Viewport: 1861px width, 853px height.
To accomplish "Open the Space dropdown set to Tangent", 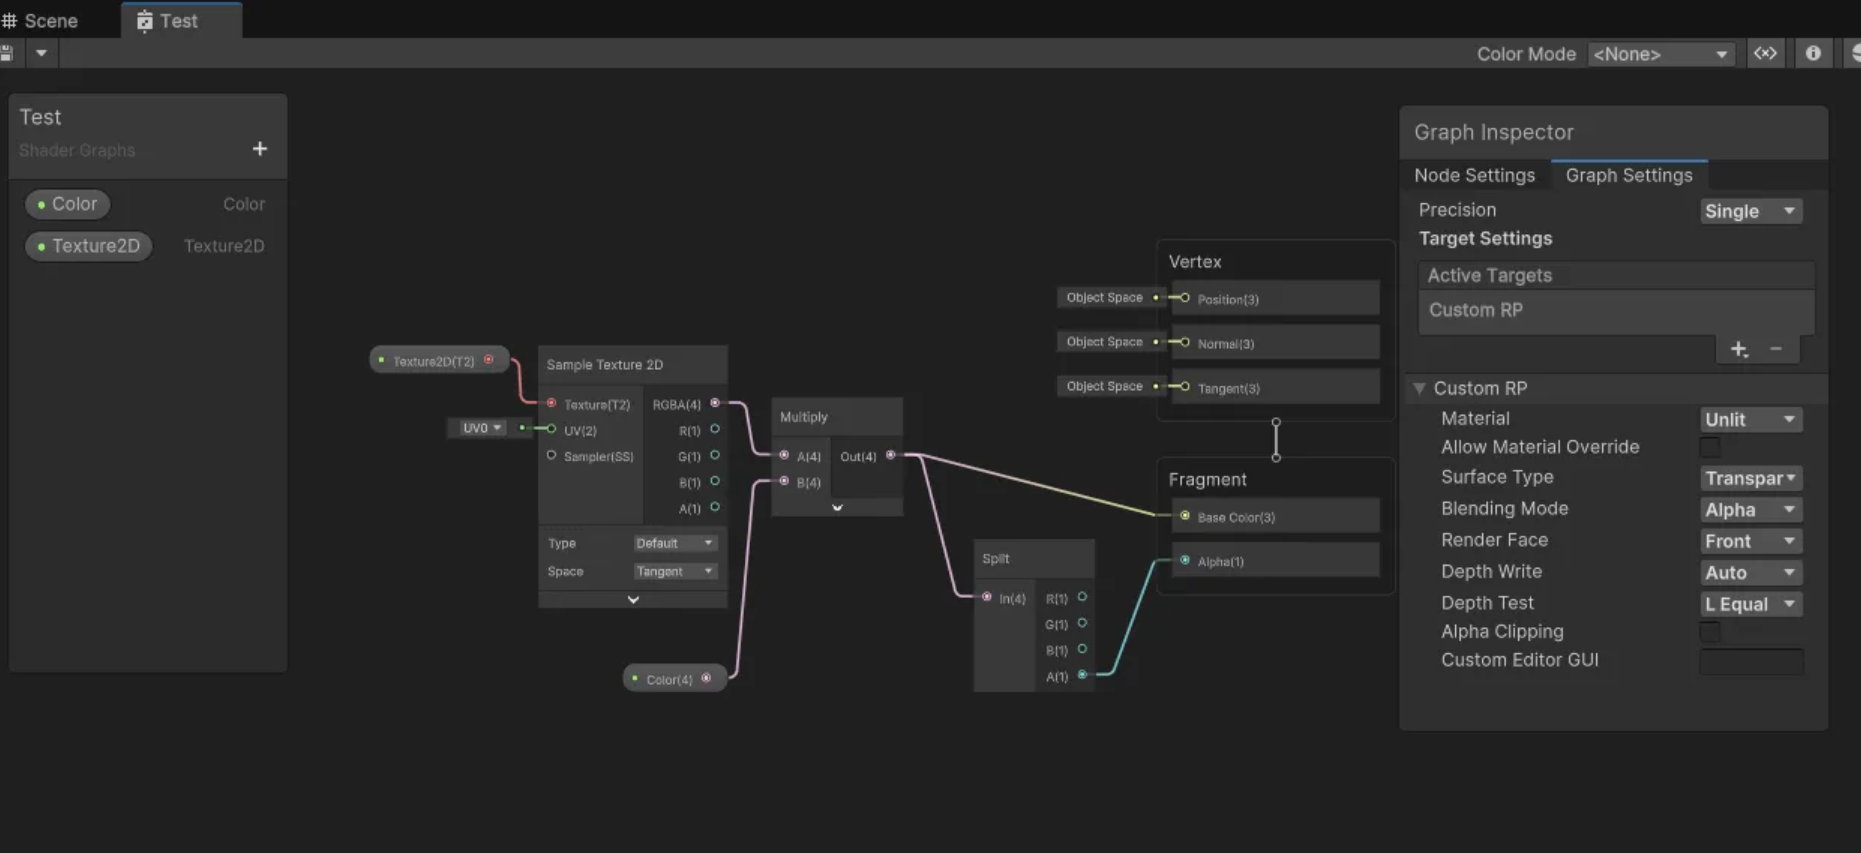I will point(675,571).
